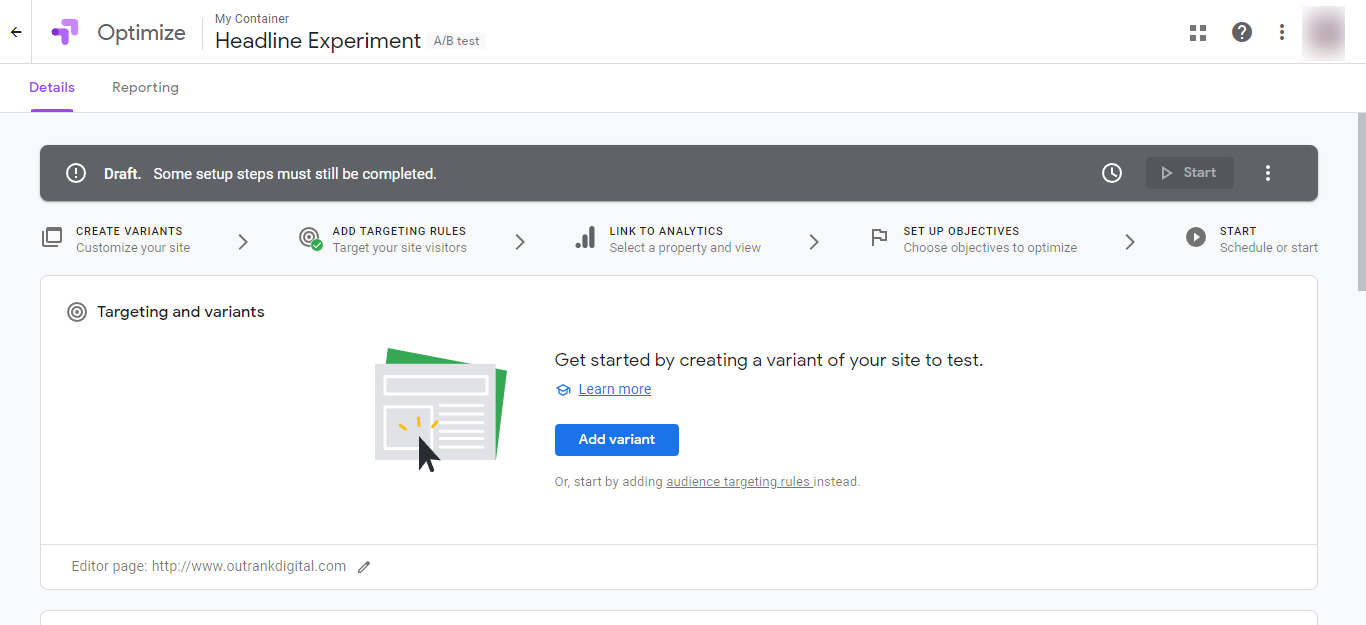Go to the Add Targeting Rules step
Screen dimensions: 1366x625
(x=398, y=239)
